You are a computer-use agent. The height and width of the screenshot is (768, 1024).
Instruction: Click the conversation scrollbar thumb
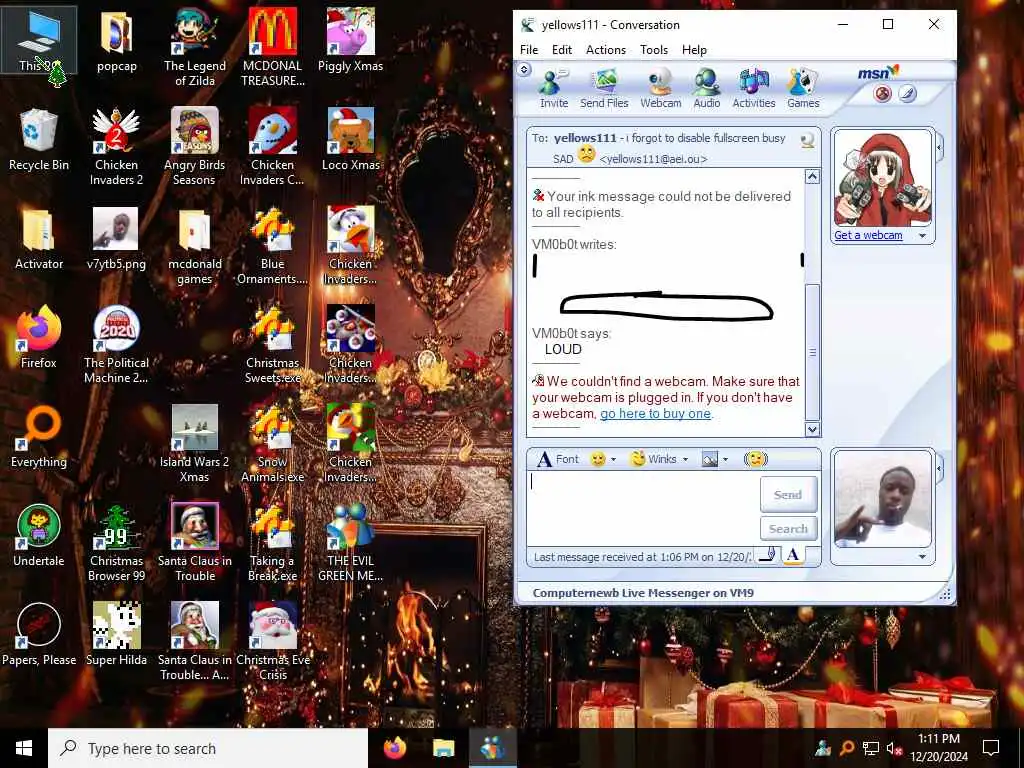pyautogui.click(x=812, y=352)
